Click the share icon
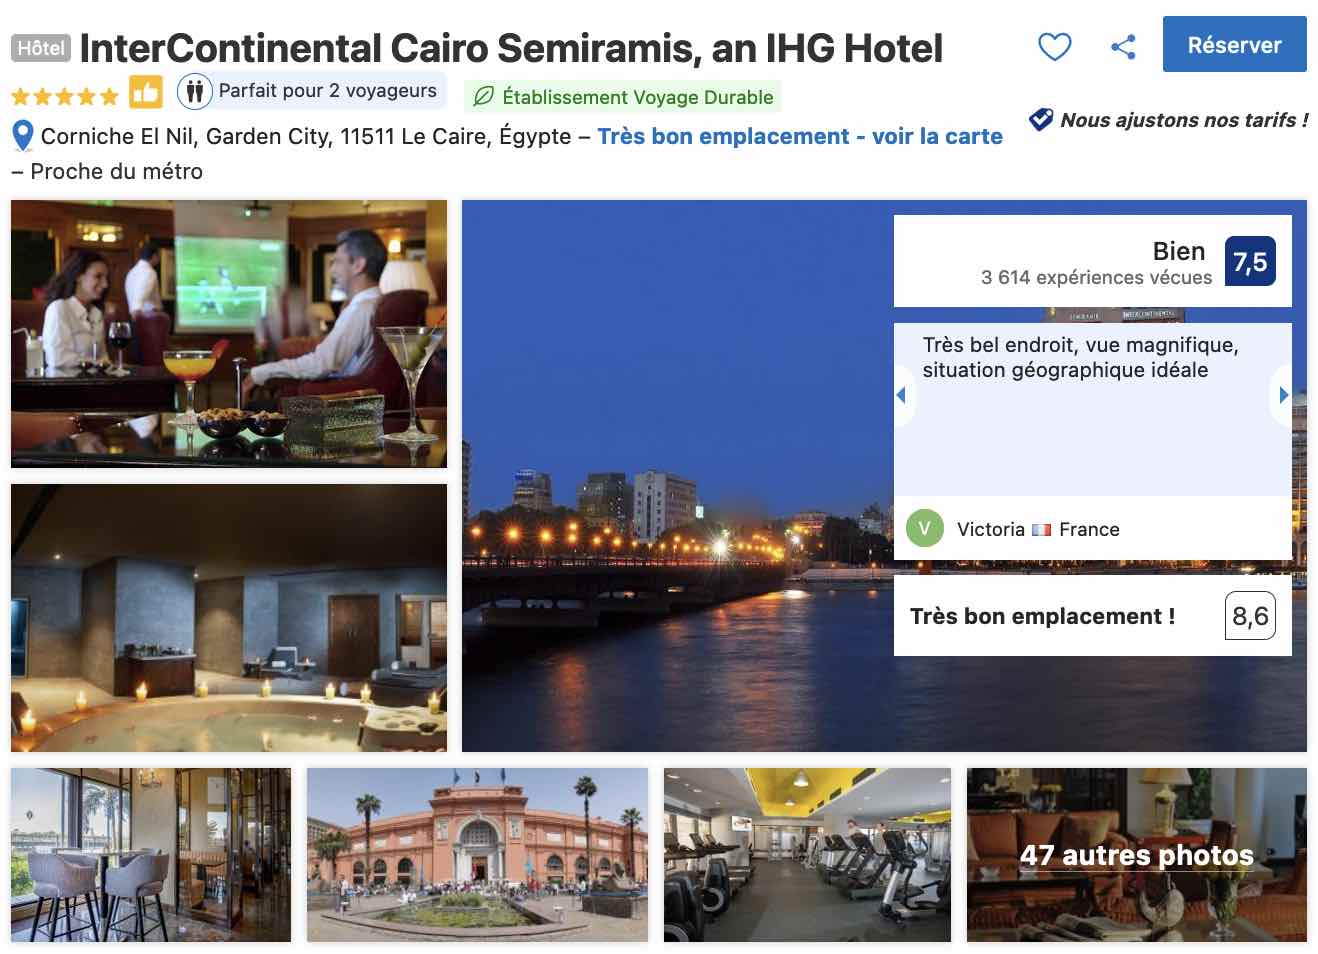Screen dimensions: 1318x954 [x=1123, y=46]
